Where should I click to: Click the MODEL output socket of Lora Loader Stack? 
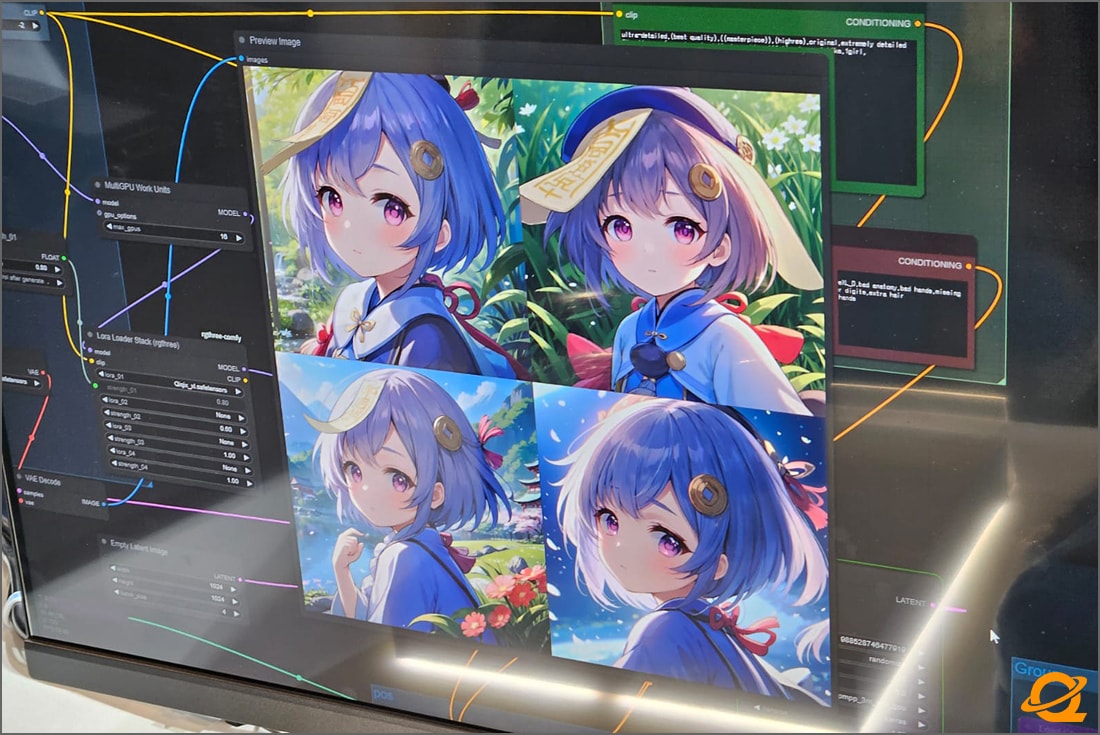click(244, 369)
